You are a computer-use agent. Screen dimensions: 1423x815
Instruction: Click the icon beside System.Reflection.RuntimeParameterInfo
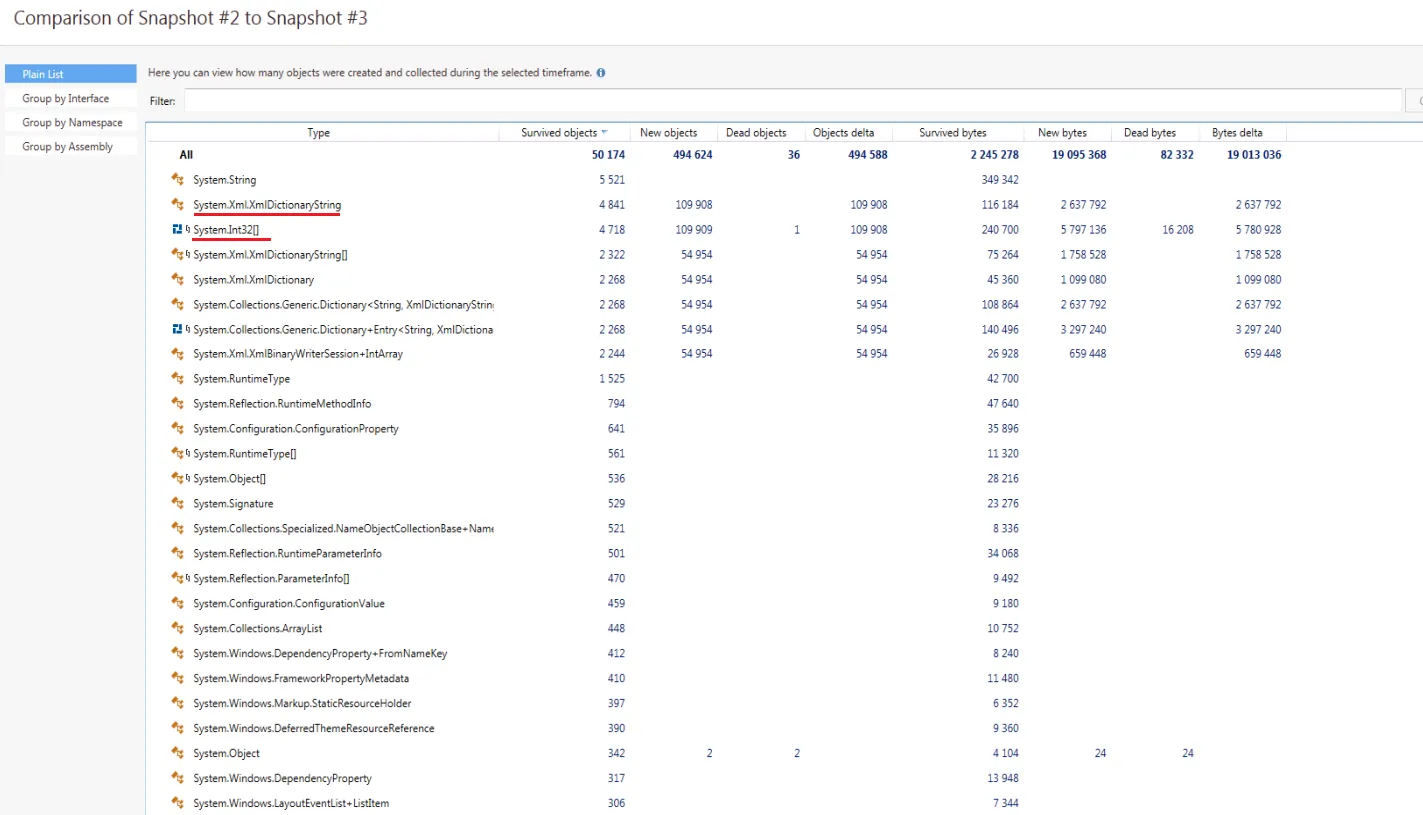pos(178,554)
